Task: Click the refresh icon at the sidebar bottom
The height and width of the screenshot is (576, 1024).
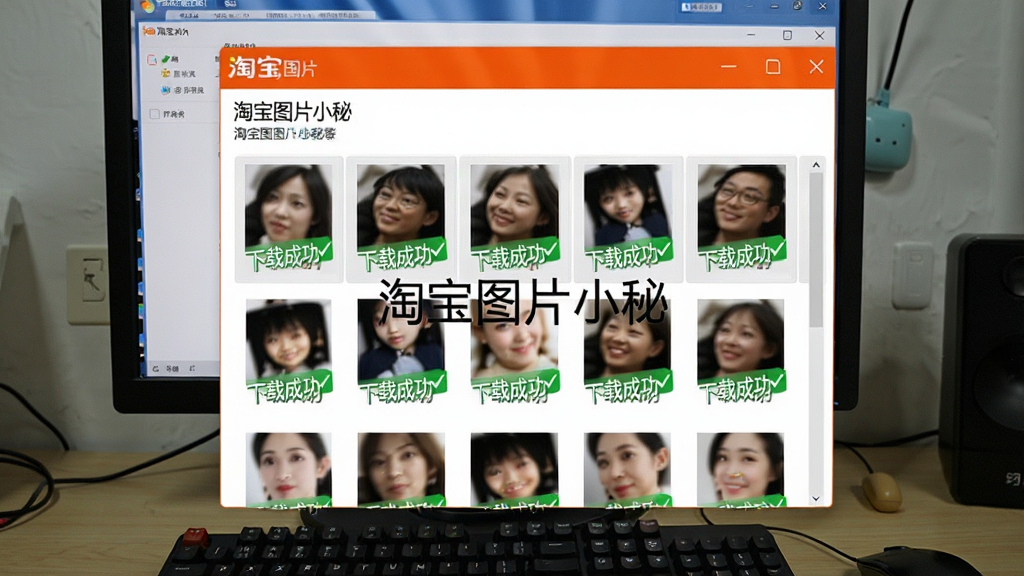Action: tap(155, 369)
